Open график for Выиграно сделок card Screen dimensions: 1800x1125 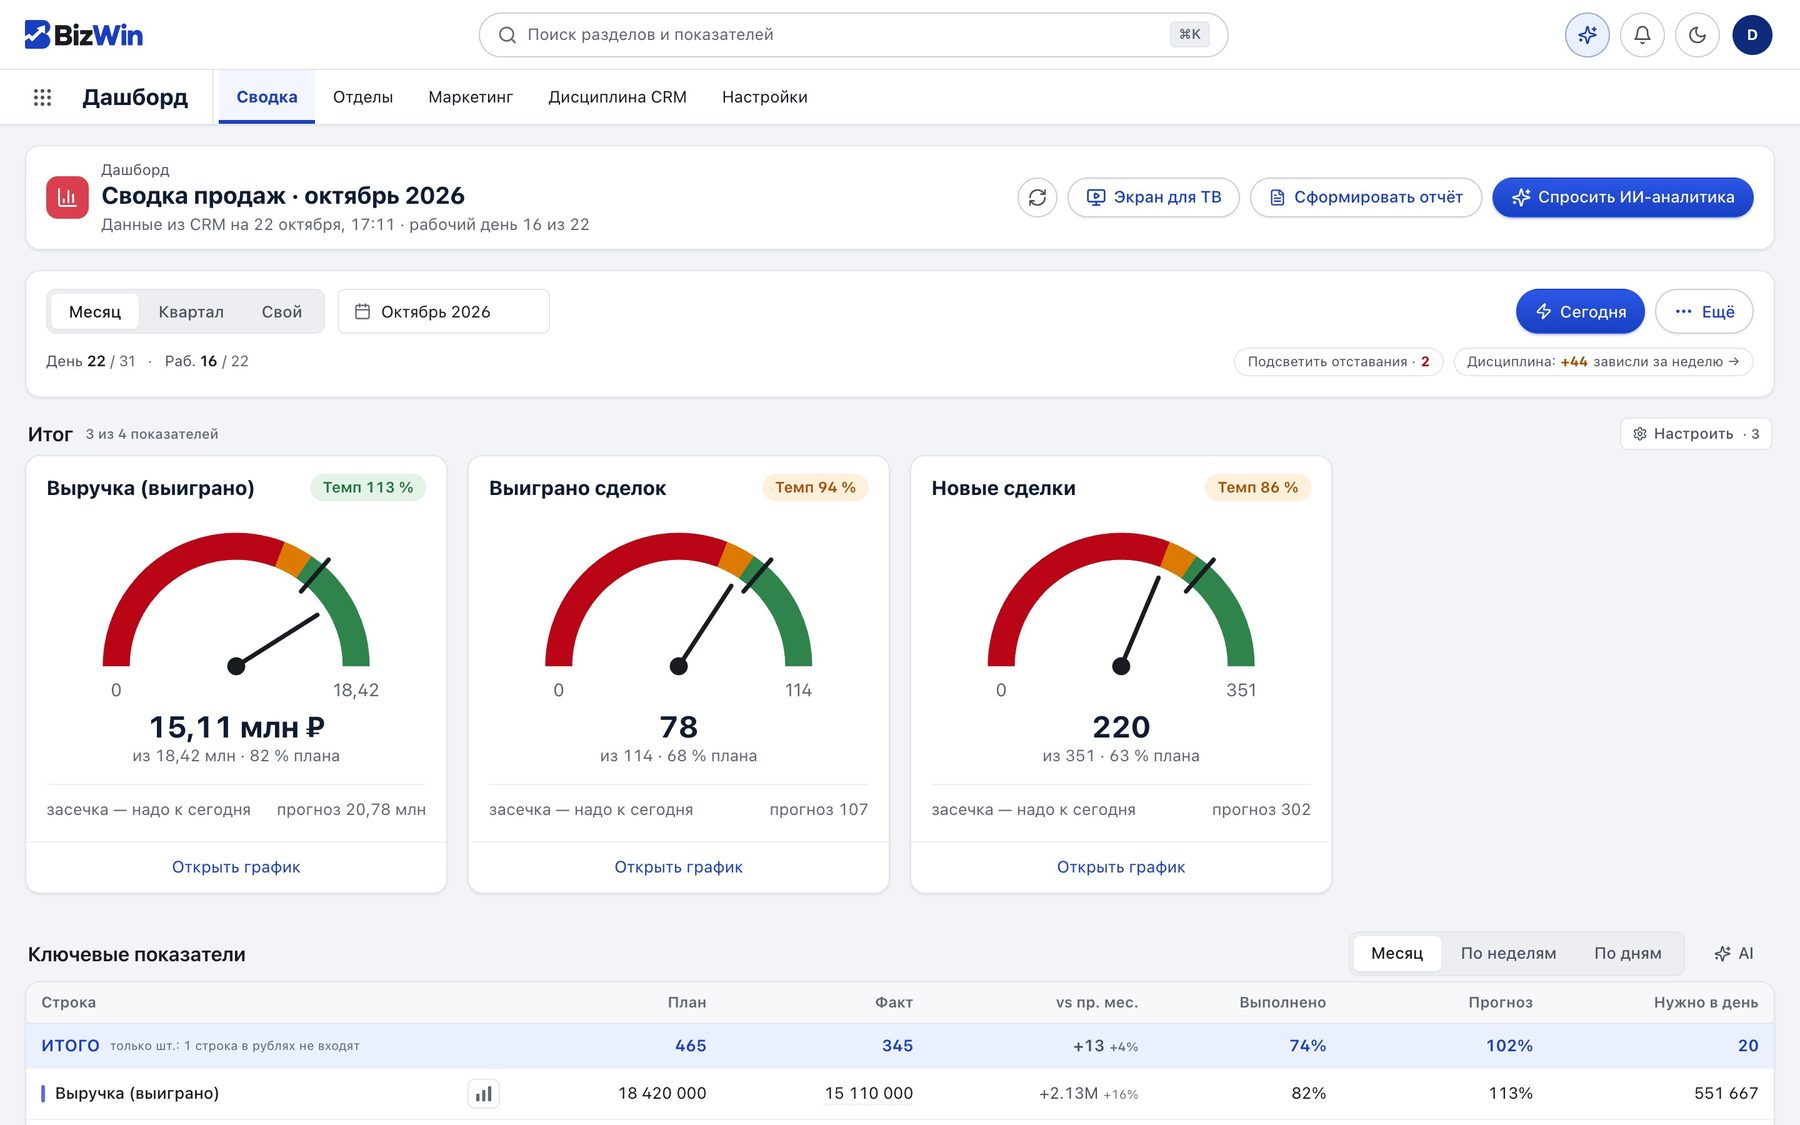678,867
